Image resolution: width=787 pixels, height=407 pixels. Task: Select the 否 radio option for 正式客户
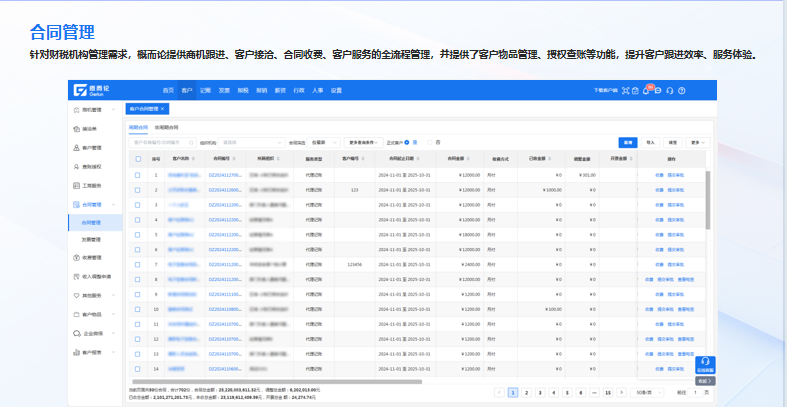pos(430,142)
